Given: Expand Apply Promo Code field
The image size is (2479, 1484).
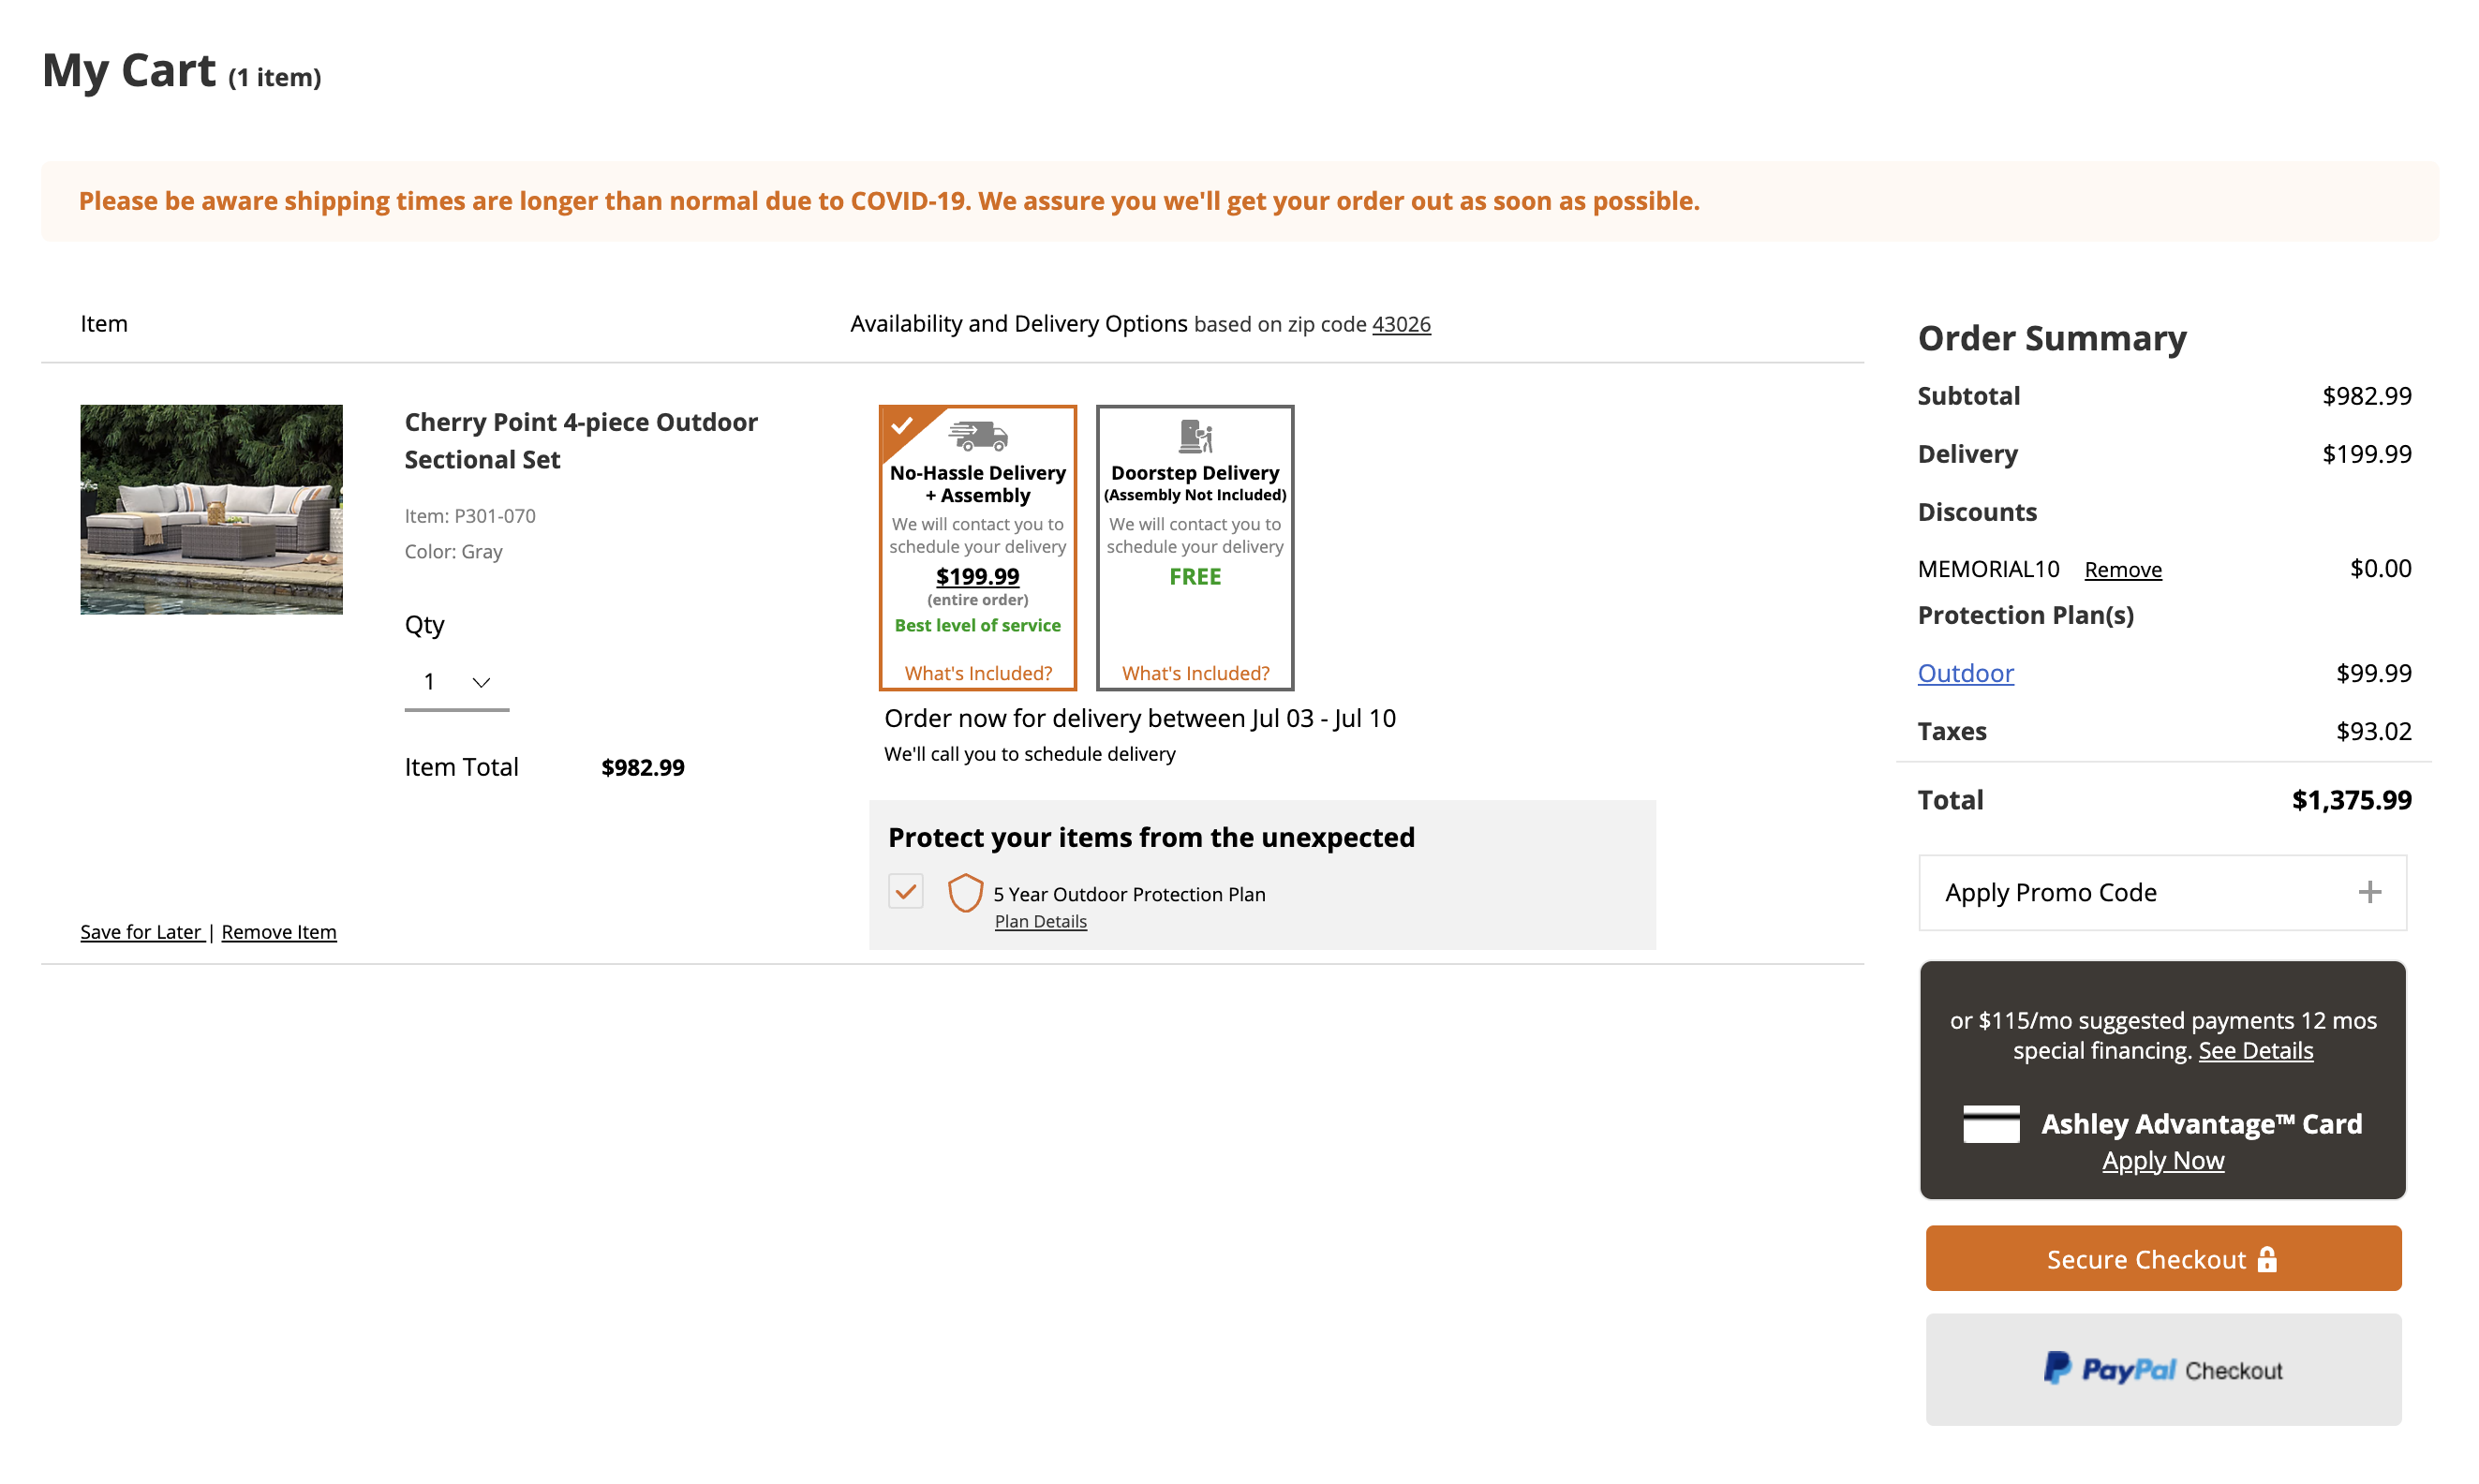Looking at the screenshot, I should (x=2160, y=891).
